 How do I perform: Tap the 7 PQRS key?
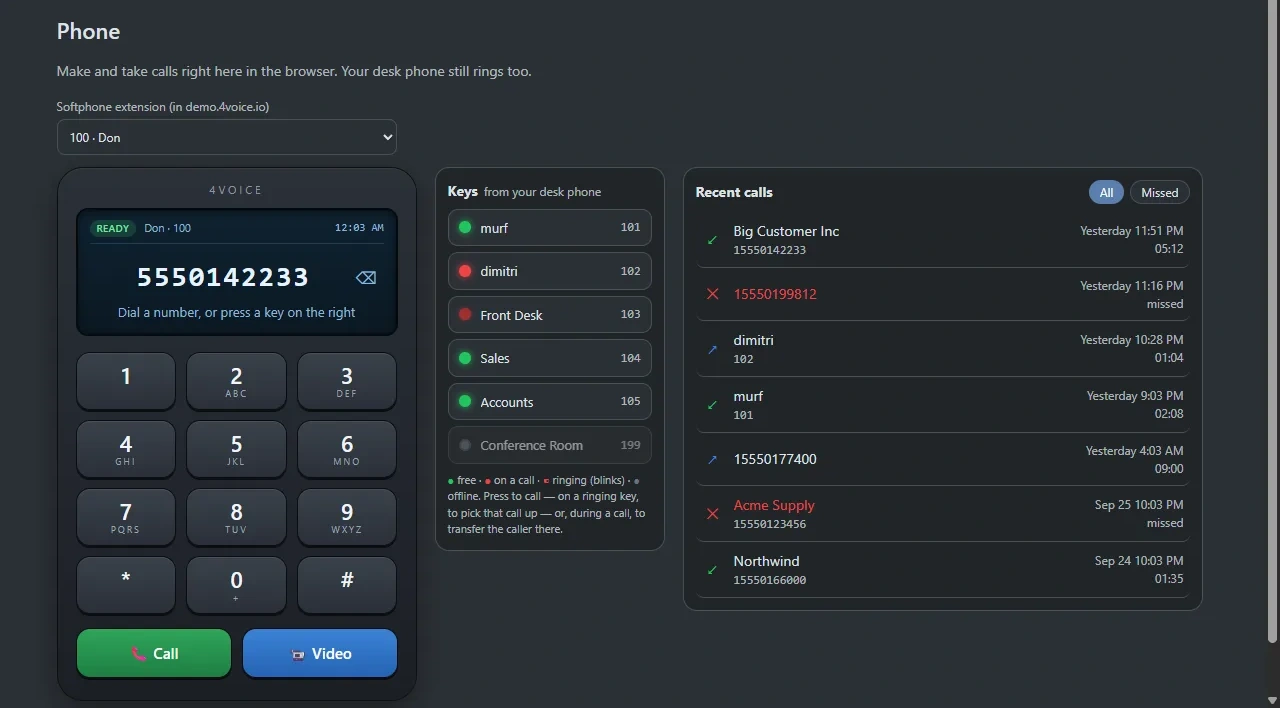(126, 517)
